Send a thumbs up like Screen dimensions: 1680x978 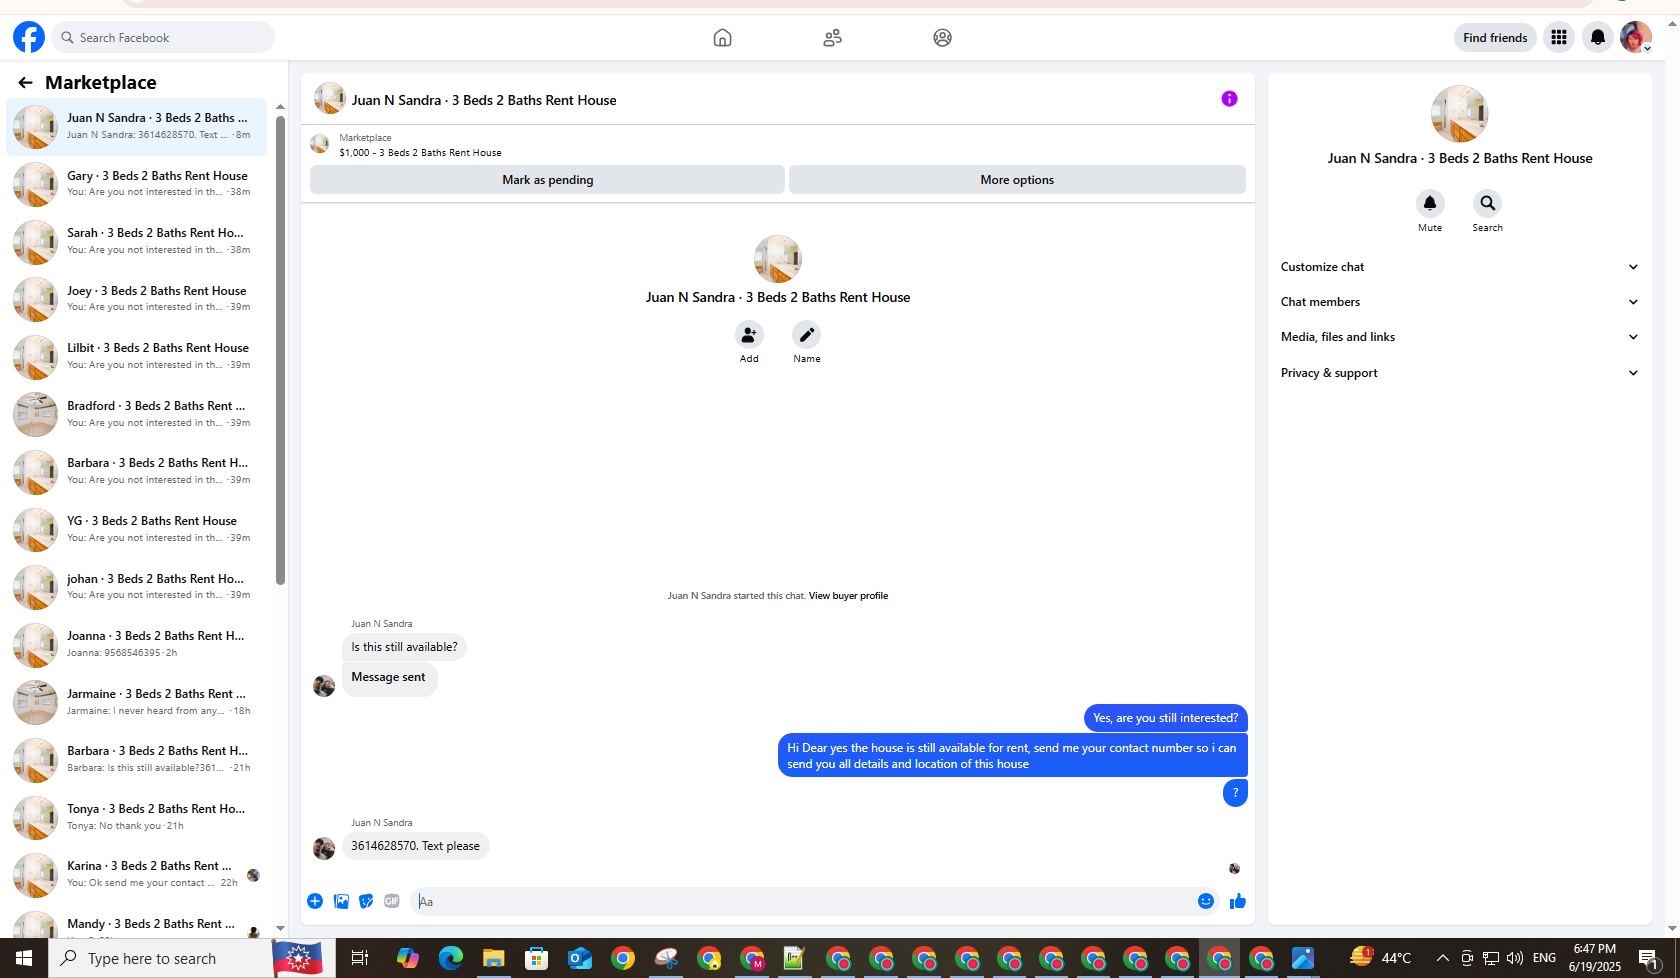pyautogui.click(x=1238, y=901)
